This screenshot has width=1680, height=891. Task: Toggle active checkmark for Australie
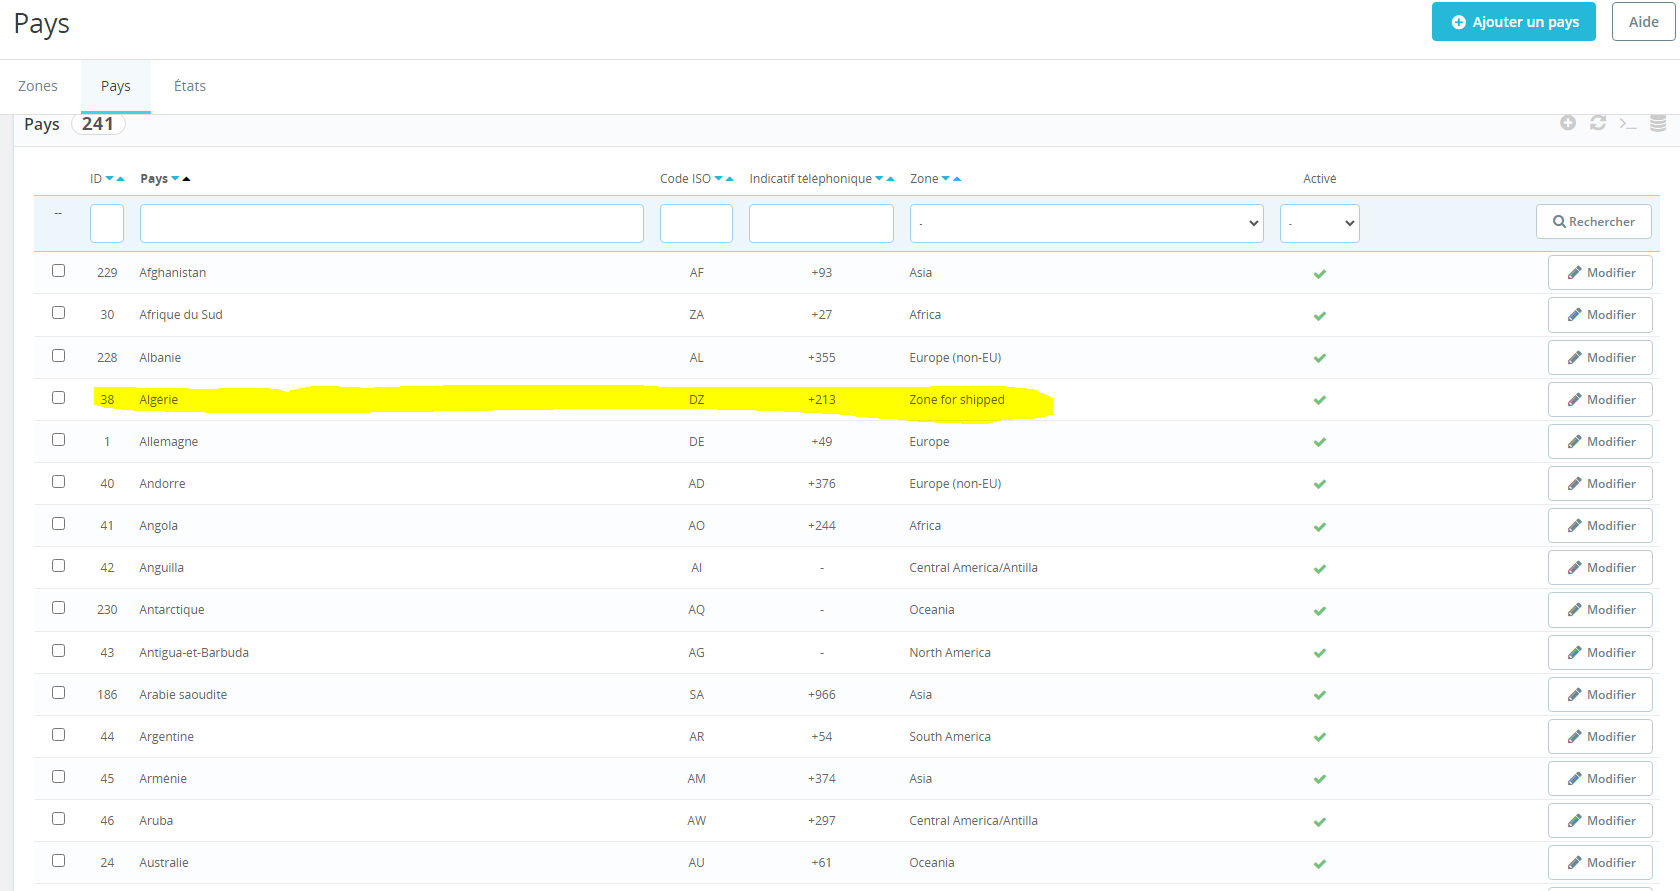coord(1320,863)
